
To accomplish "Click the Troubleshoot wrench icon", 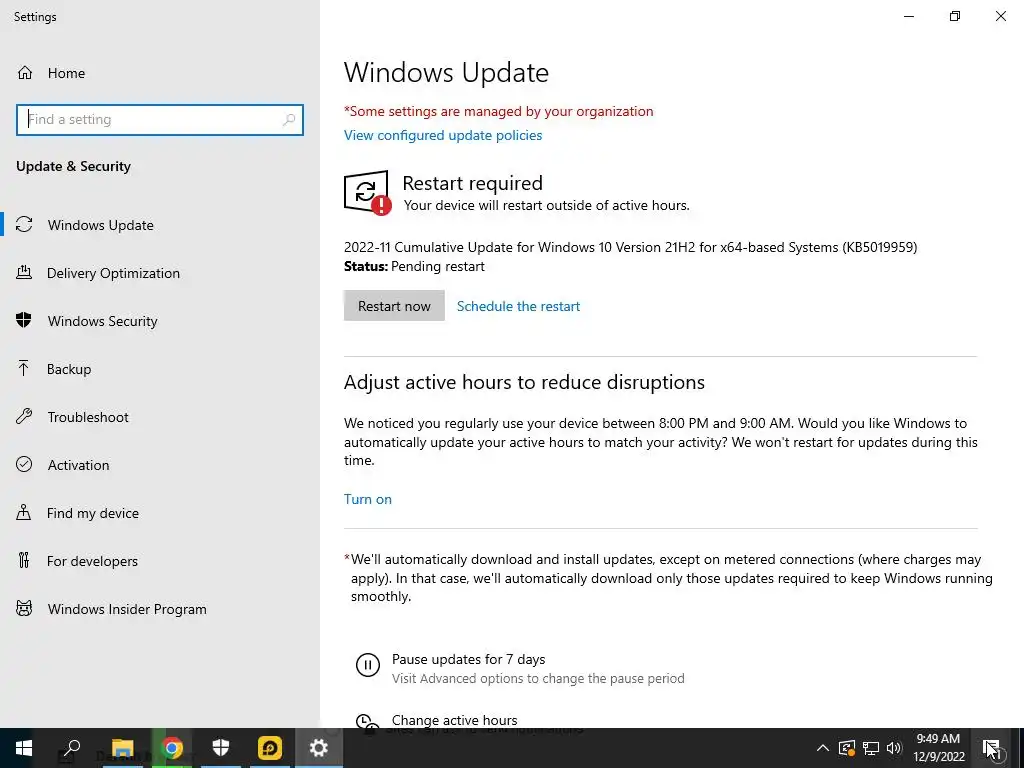I will point(24,417).
